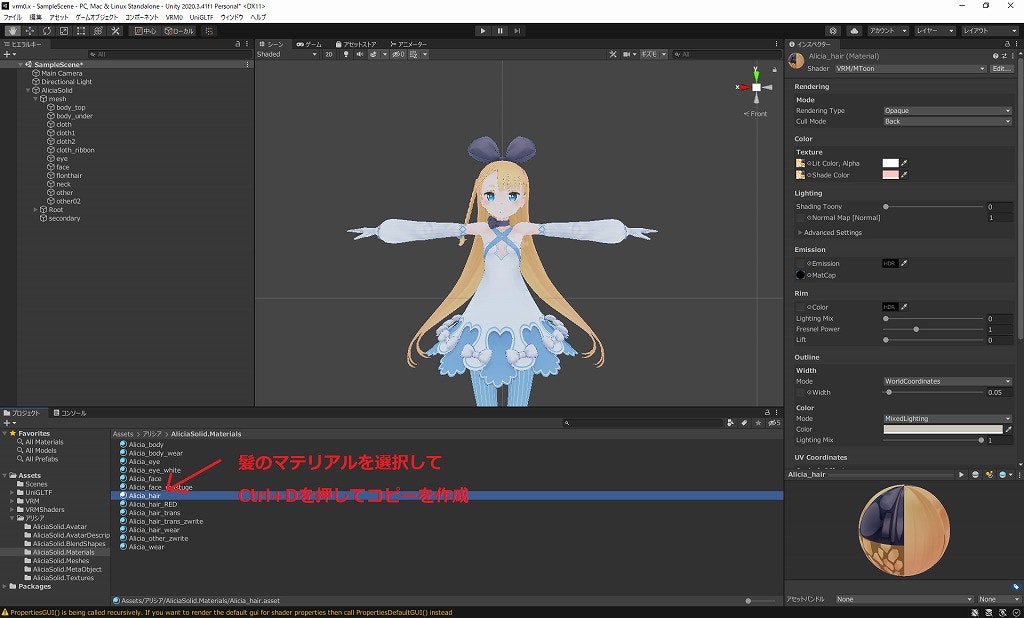Switch to the Game tab
1024x618 pixels.
click(x=309, y=44)
